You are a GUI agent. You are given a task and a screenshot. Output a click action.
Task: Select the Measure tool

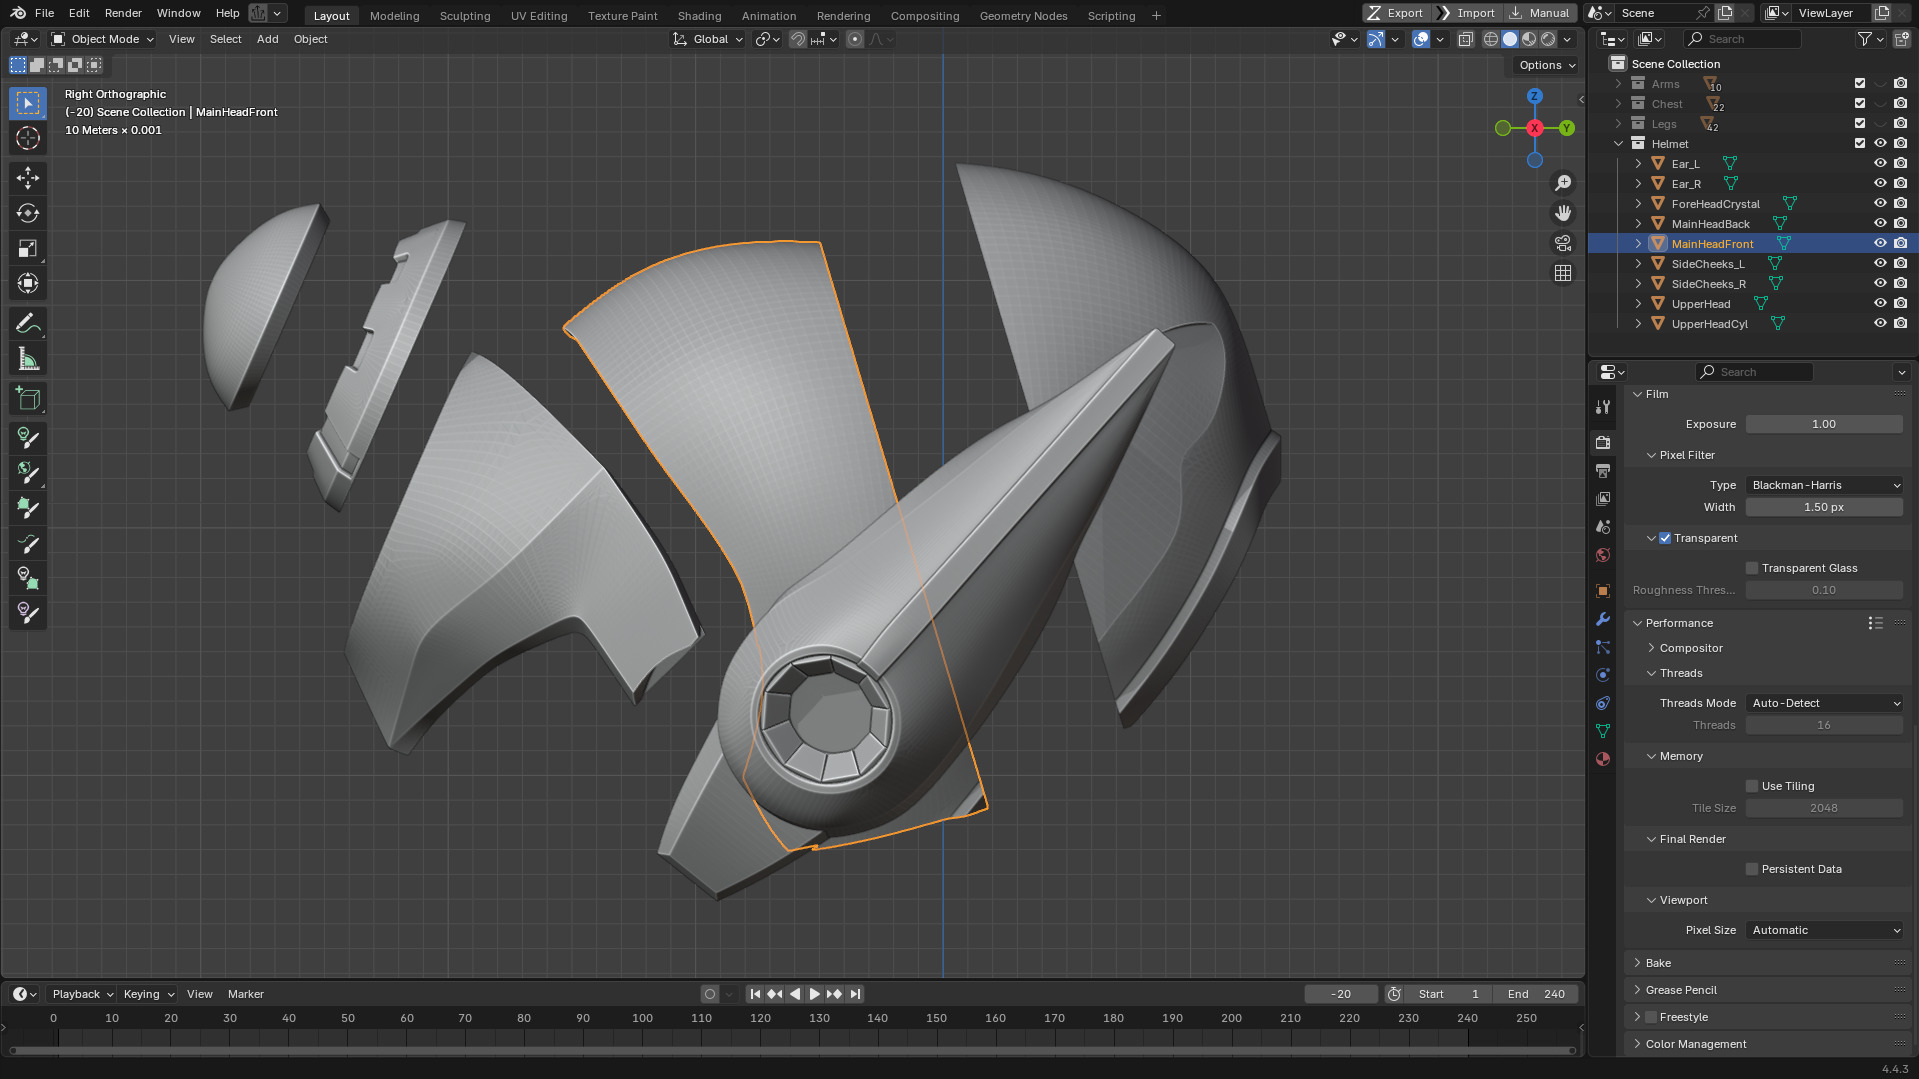28,358
